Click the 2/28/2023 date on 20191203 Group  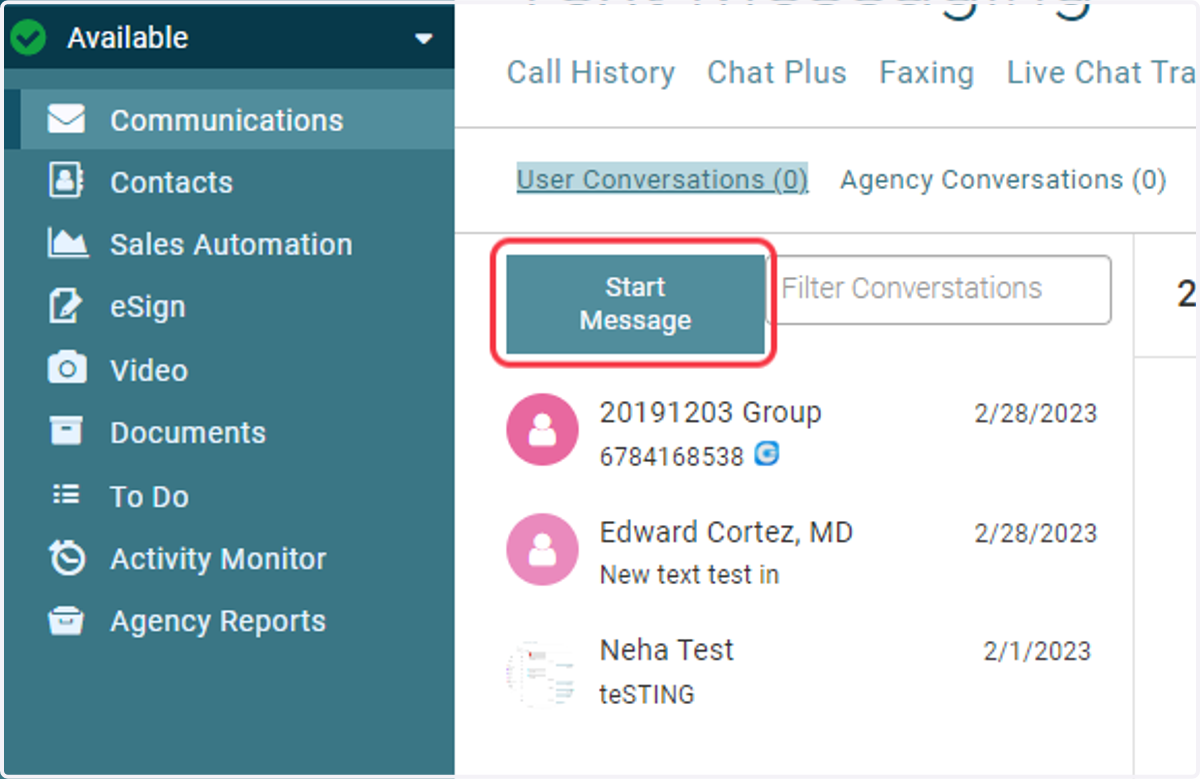[x=1036, y=413]
